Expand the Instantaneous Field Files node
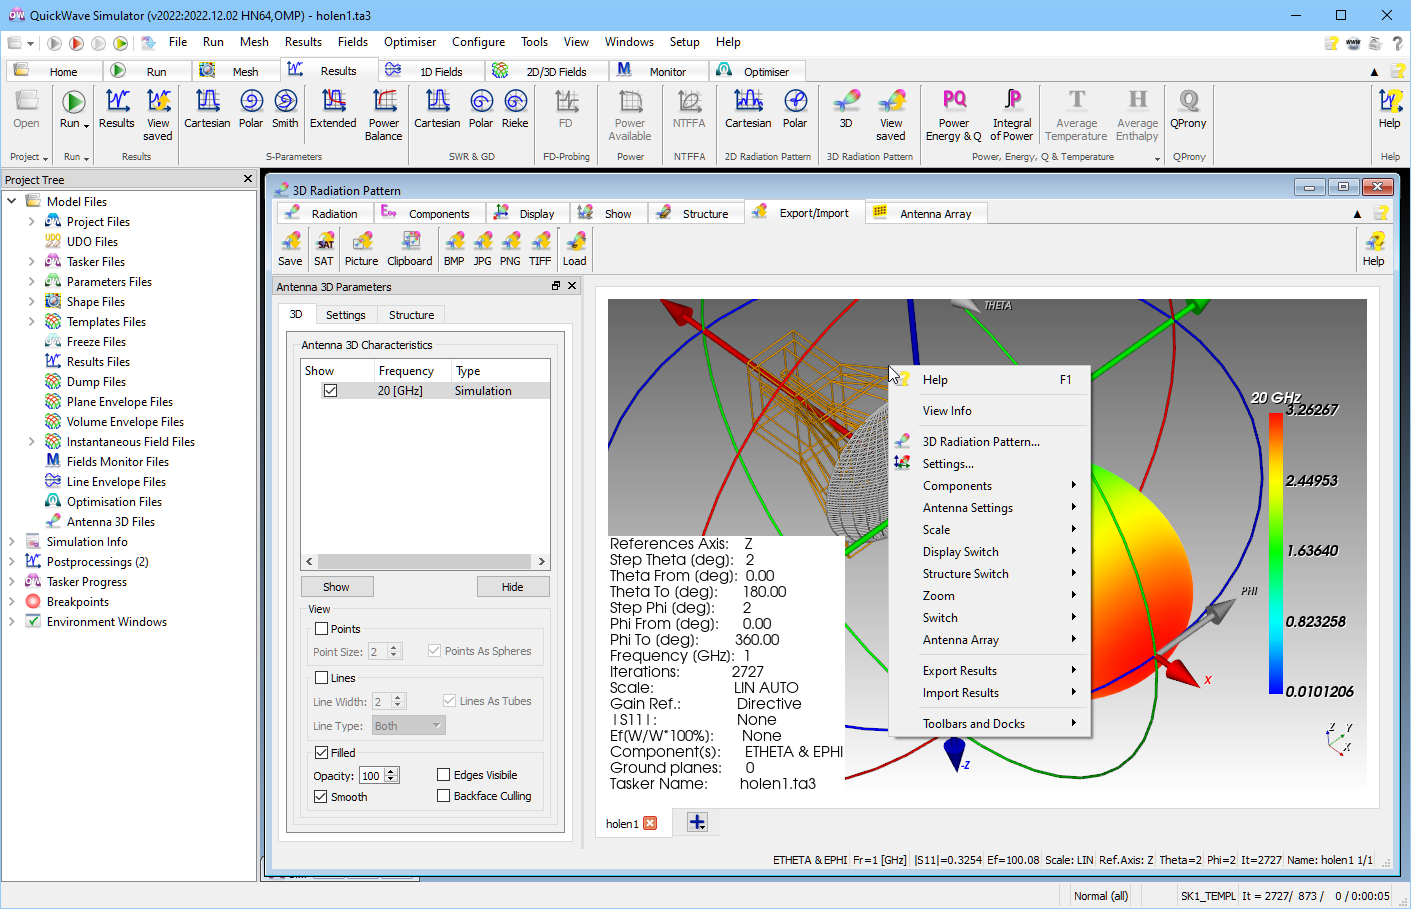Viewport: 1411px width, 909px height. point(32,442)
